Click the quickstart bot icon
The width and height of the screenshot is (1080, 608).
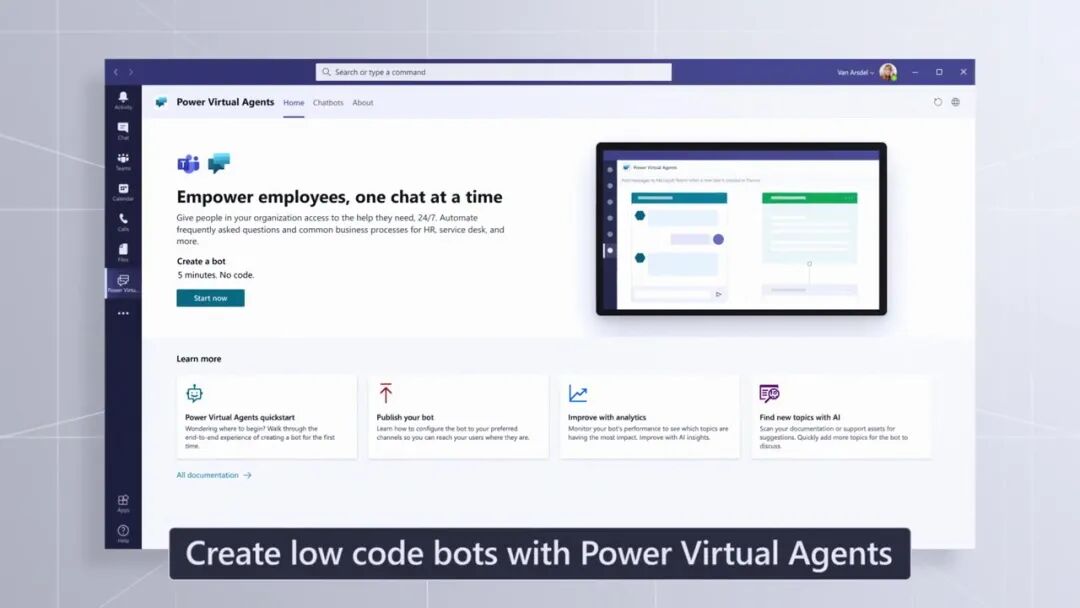point(194,393)
